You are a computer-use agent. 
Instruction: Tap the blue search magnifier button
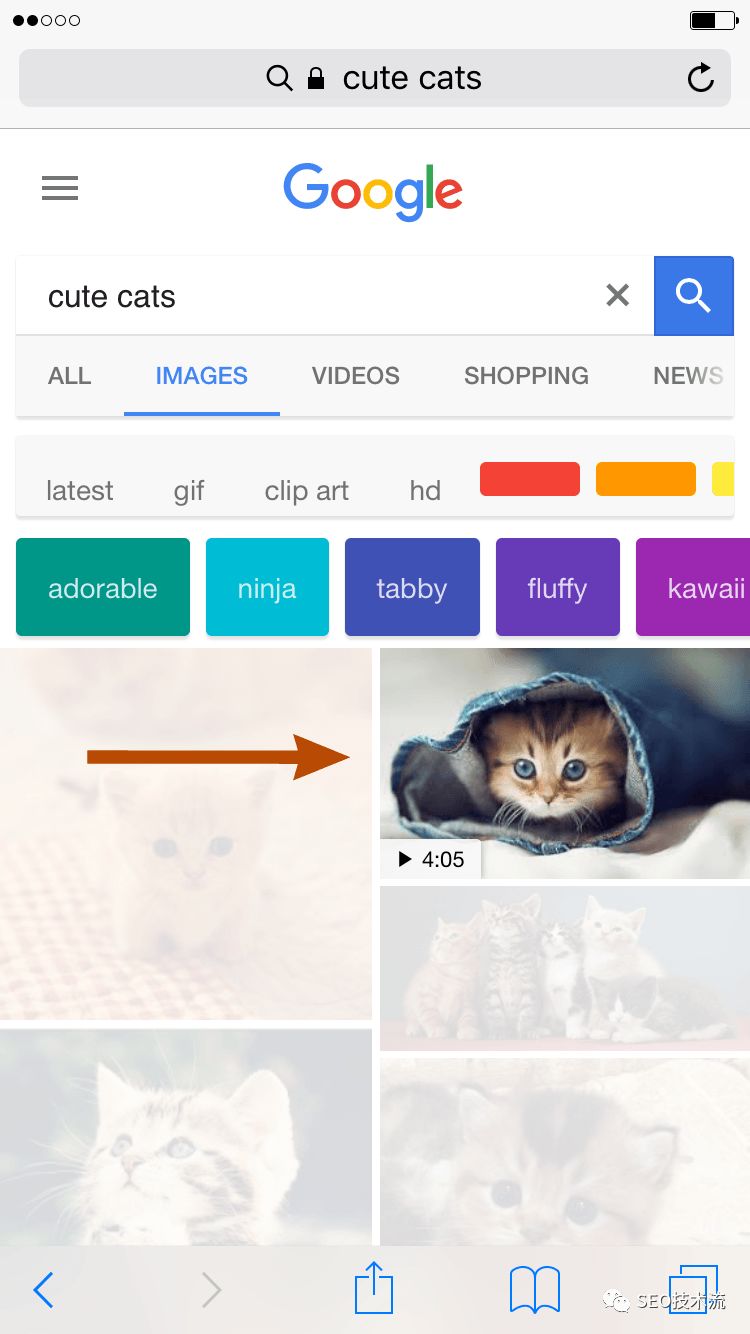(x=693, y=295)
